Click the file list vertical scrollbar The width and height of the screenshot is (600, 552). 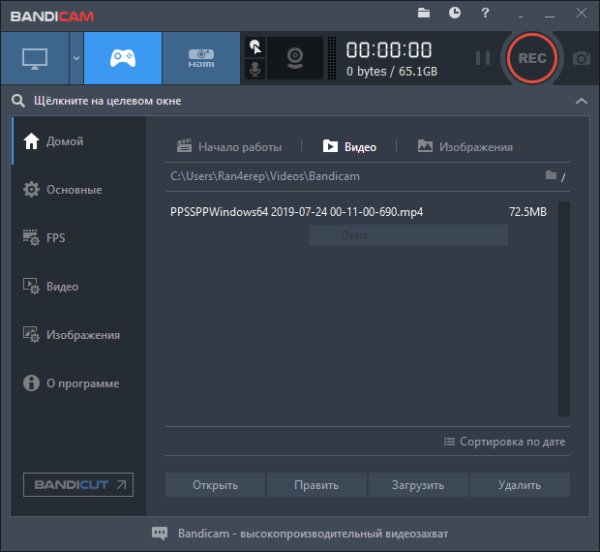coord(564,308)
